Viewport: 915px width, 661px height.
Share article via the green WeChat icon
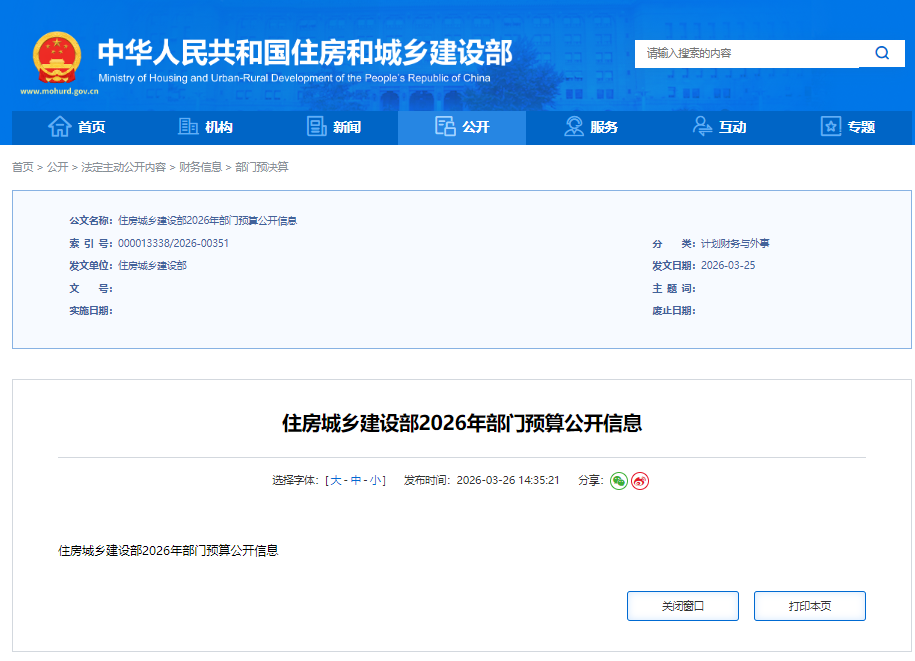pyautogui.click(x=620, y=481)
